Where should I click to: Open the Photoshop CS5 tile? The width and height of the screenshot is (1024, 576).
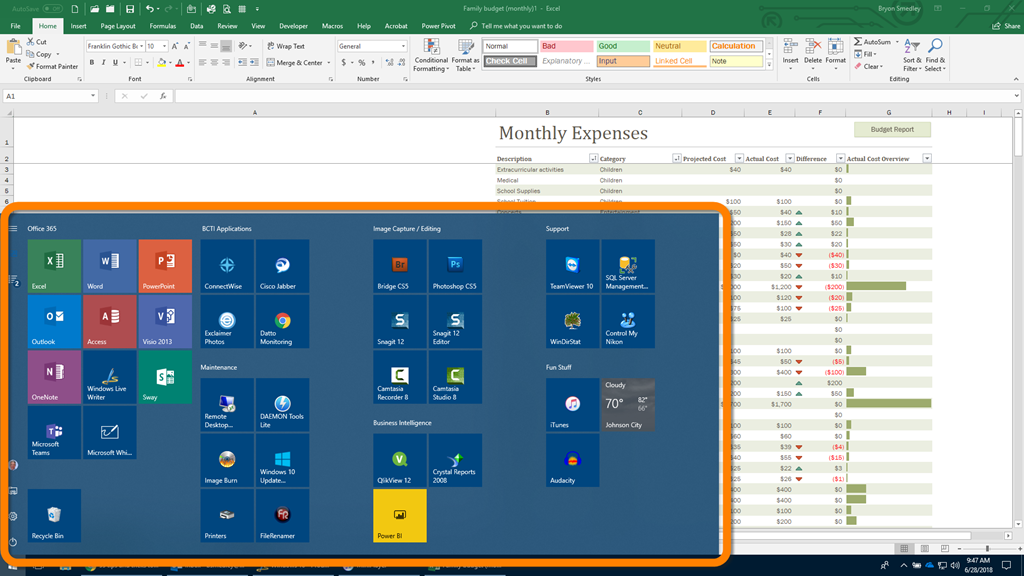[x=455, y=266]
